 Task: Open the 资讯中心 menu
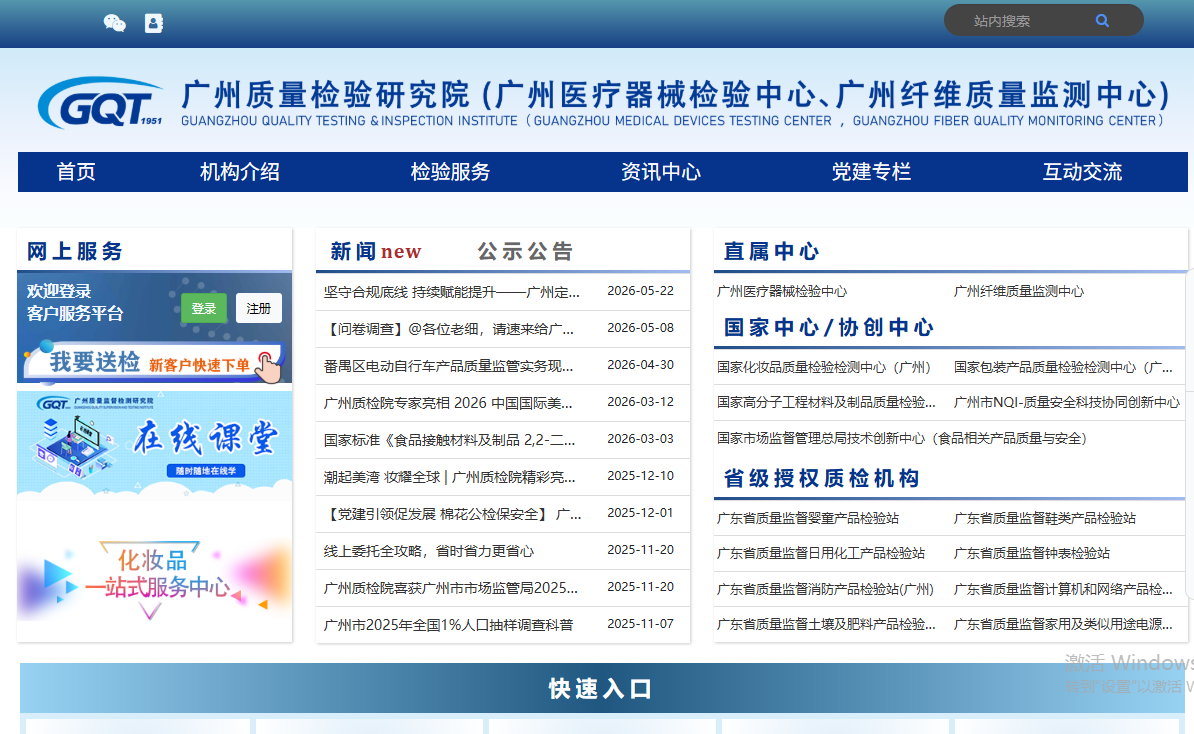tap(661, 171)
